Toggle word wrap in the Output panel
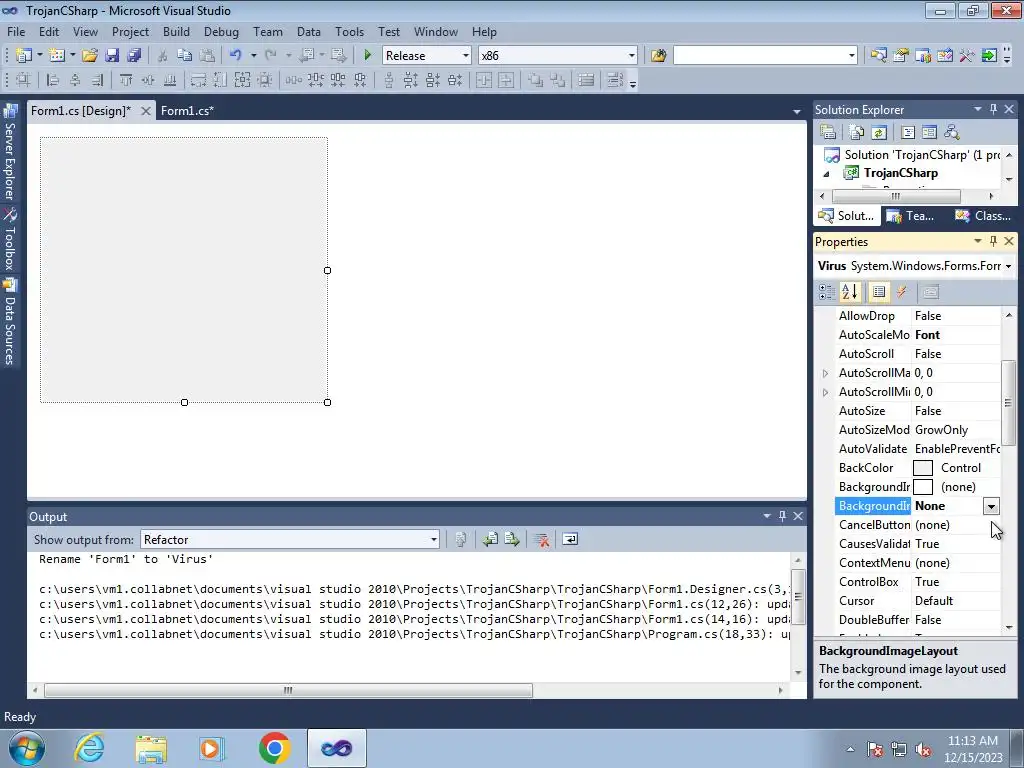This screenshot has height=768, width=1024. pos(570,539)
